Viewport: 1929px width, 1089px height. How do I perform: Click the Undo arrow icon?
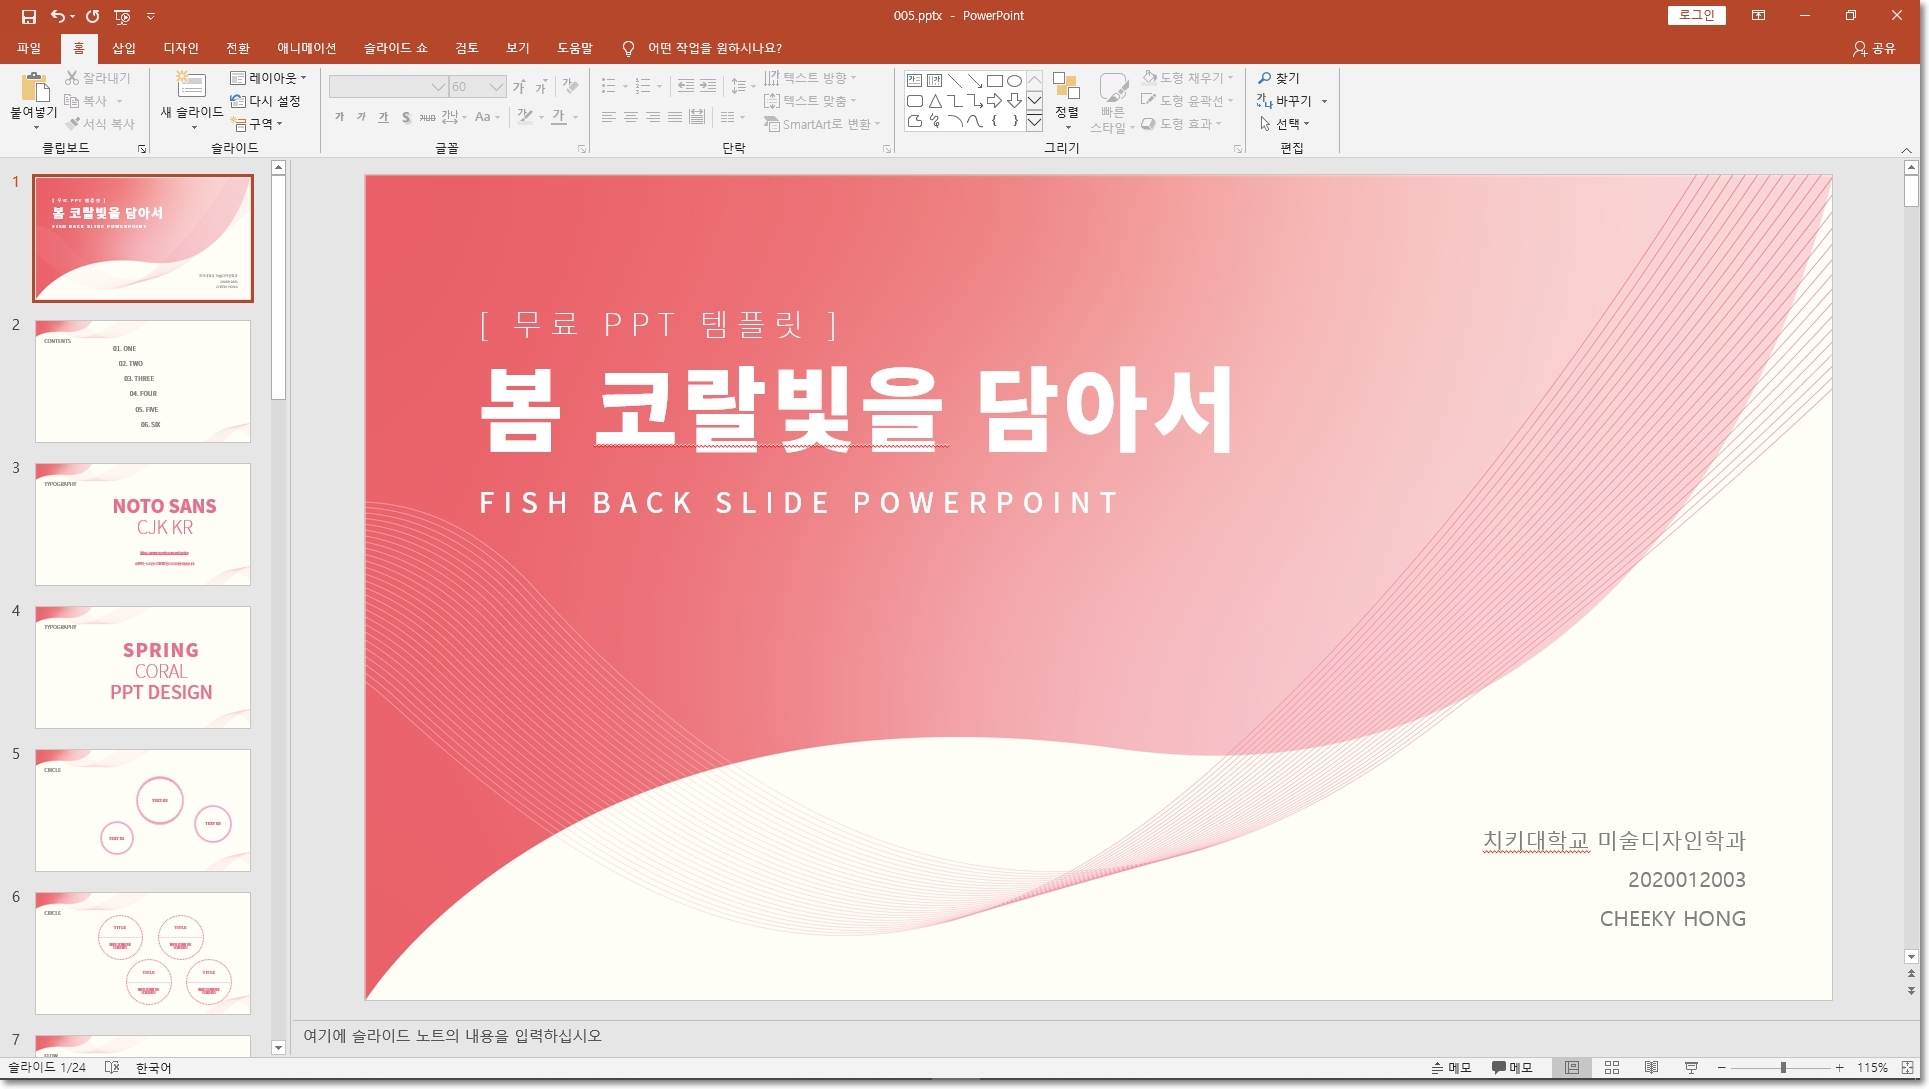click(58, 16)
